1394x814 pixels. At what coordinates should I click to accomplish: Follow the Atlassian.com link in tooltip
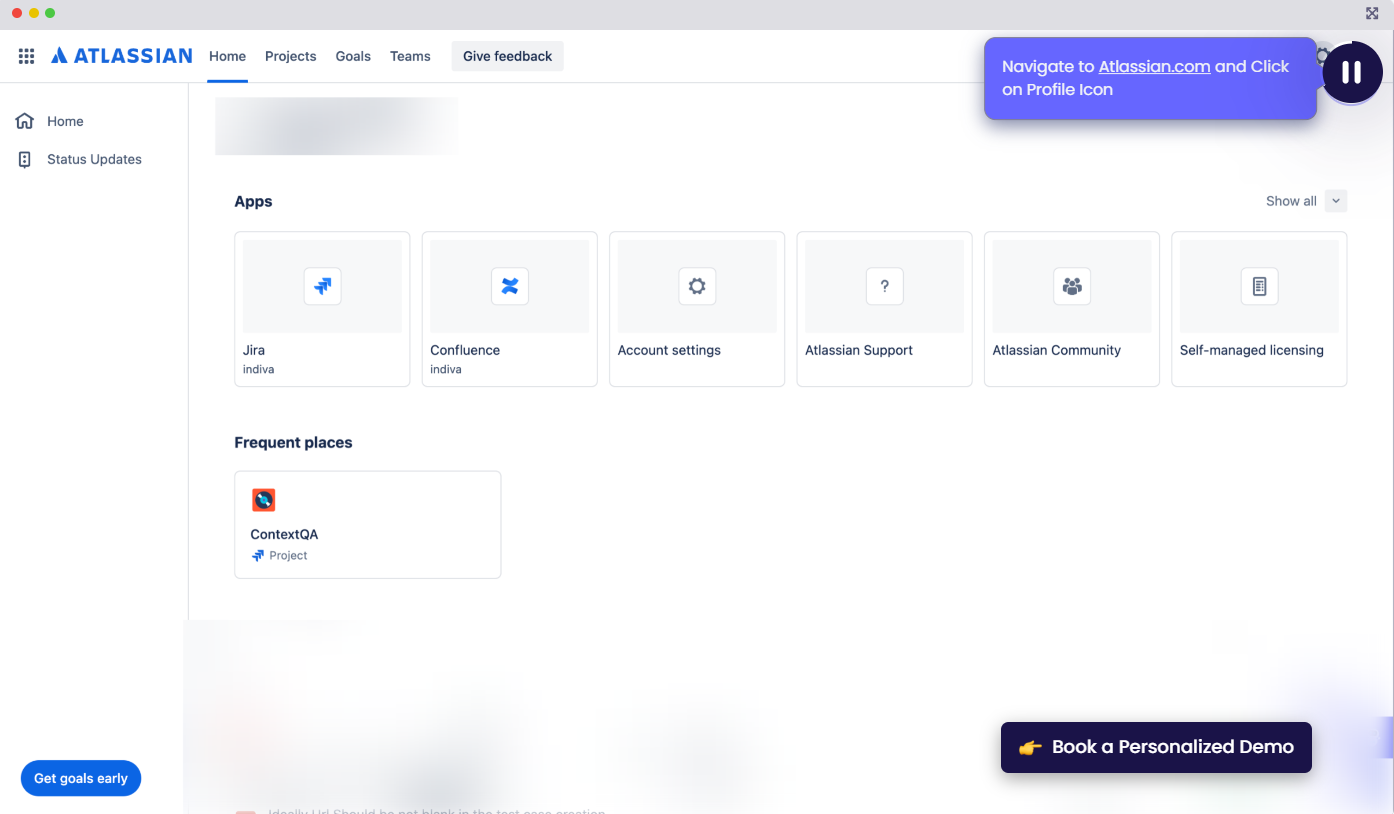(1154, 67)
